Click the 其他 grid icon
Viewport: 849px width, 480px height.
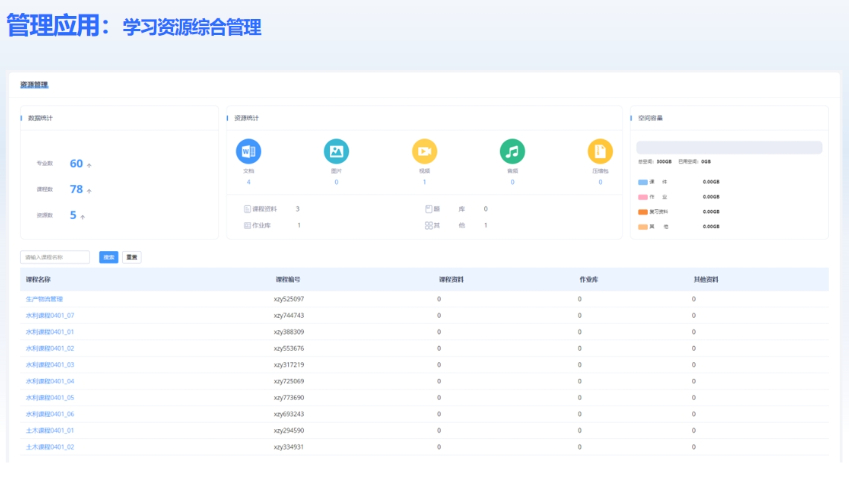point(429,225)
